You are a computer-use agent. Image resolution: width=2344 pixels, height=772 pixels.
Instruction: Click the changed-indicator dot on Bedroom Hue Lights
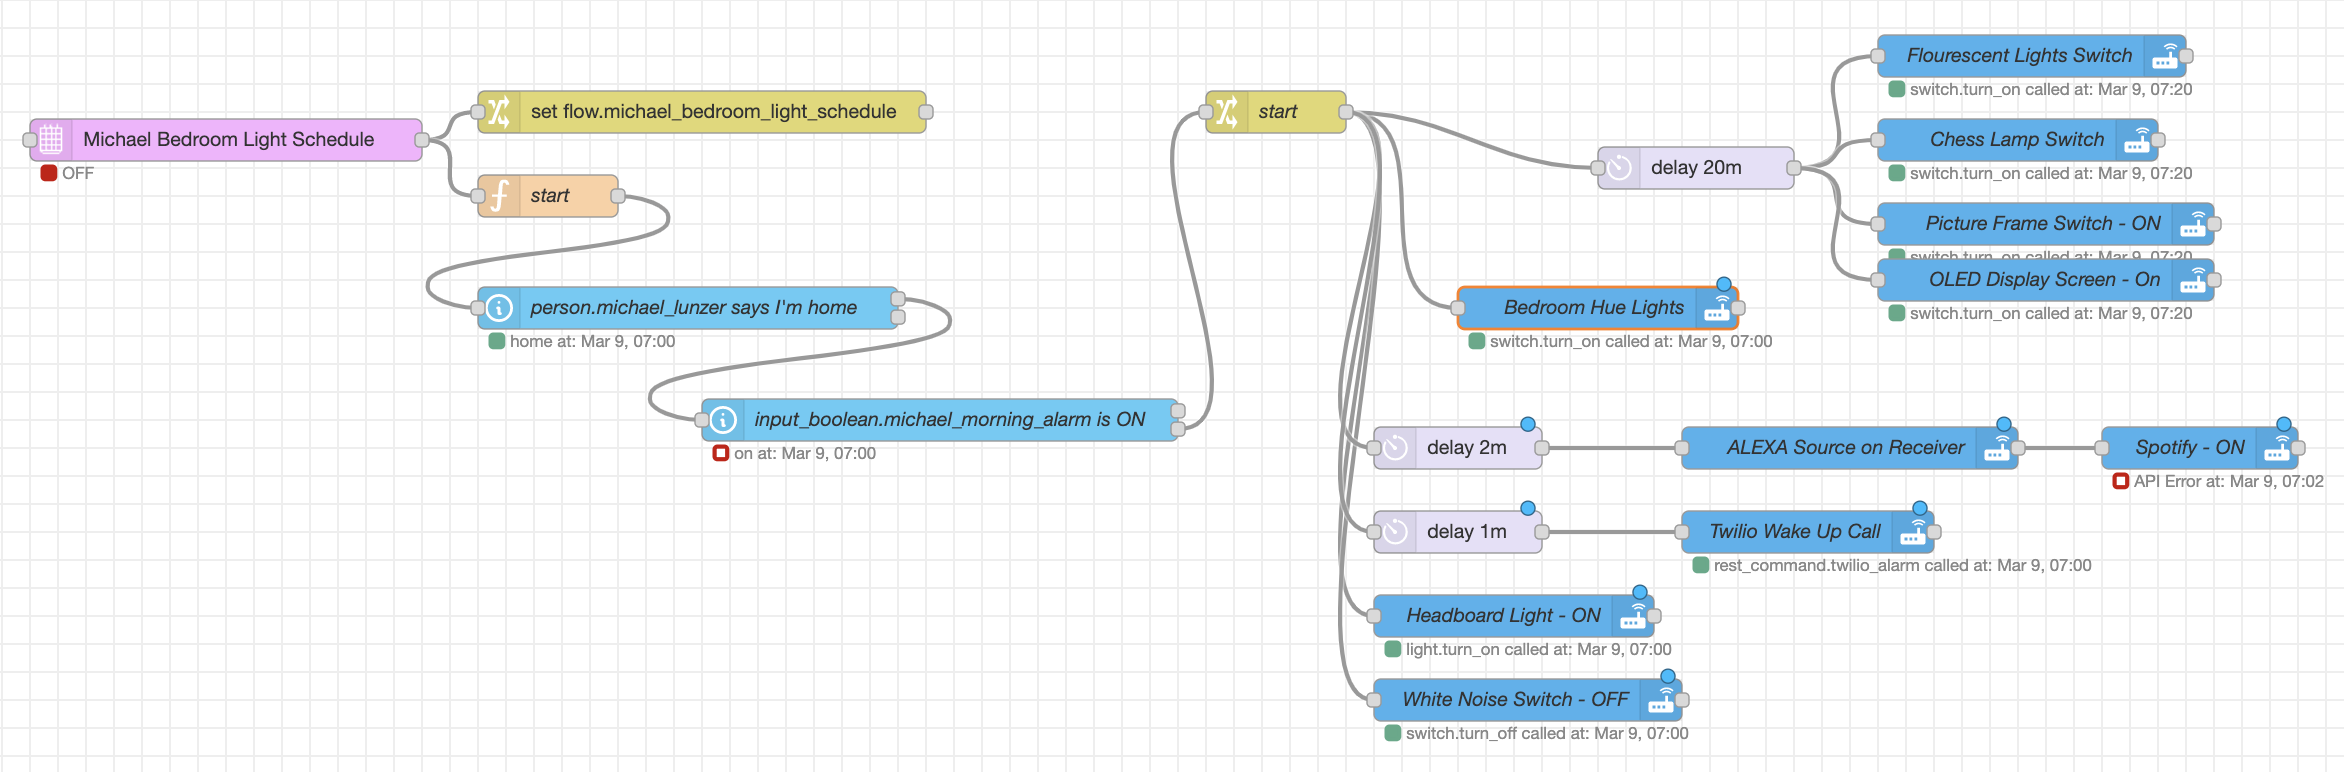tap(1724, 284)
